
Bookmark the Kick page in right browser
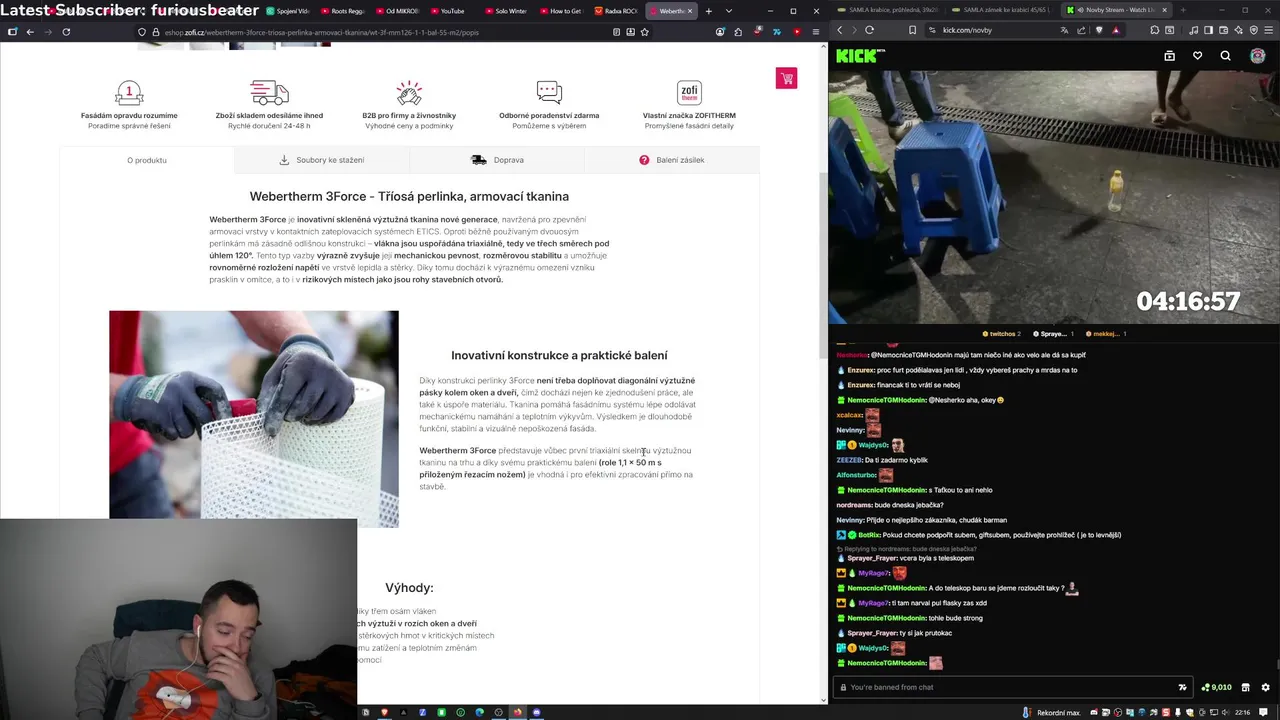pos(912,30)
